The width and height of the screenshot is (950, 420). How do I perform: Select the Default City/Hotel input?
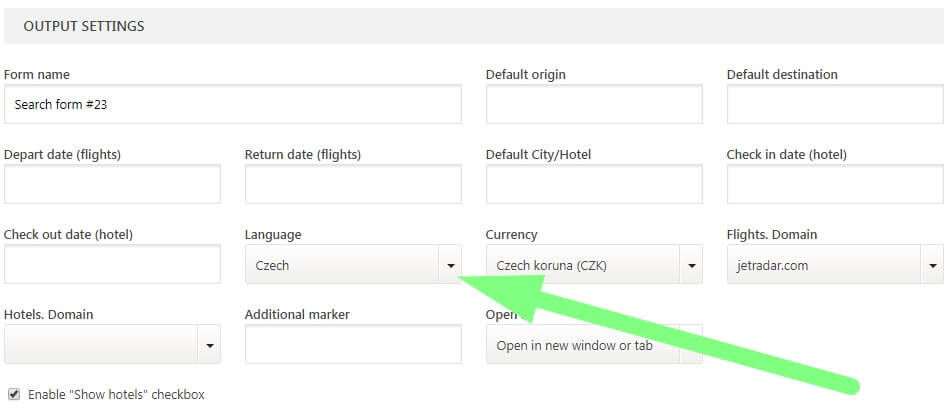(x=594, y=184)
